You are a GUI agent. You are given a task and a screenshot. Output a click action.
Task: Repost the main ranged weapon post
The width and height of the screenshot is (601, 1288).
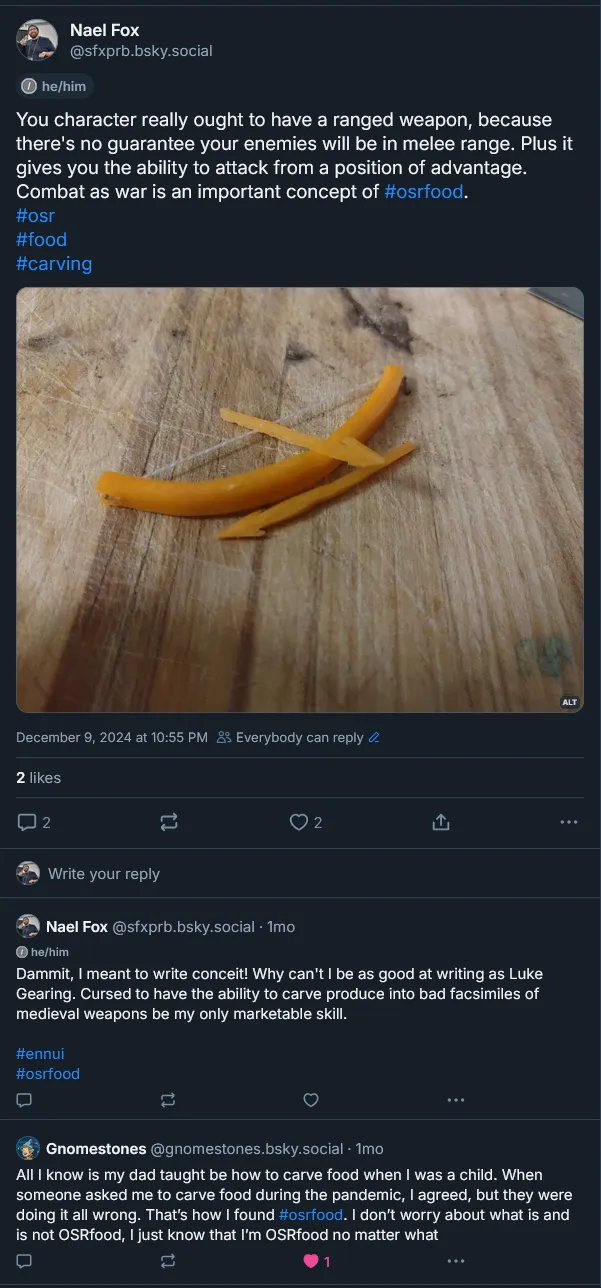click(x=169, y=822)
